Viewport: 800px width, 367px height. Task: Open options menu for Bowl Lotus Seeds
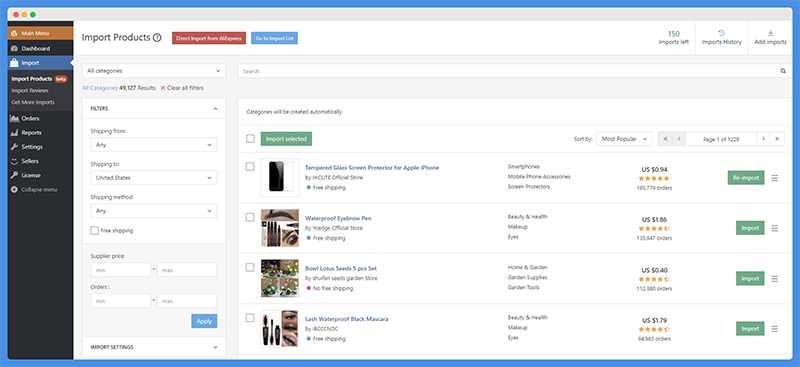click(x=774, y=279)
